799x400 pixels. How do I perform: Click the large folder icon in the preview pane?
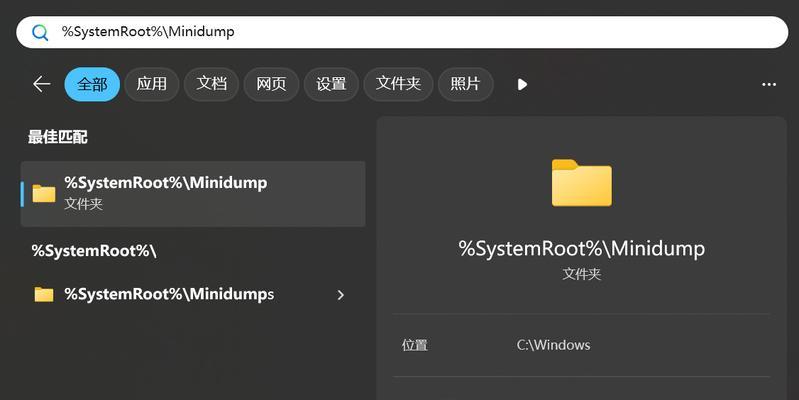(581, 183)
